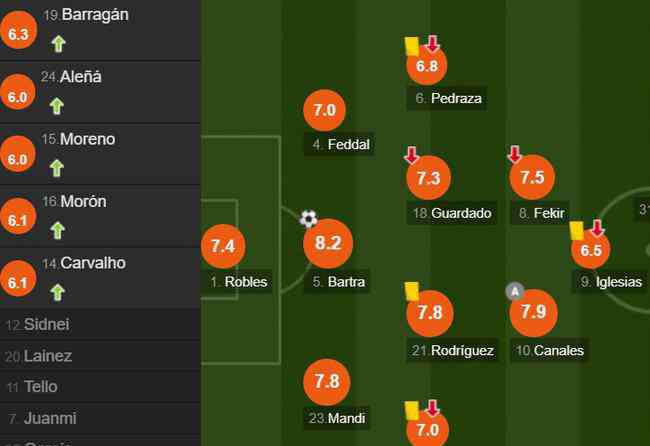Viewport: 650px width, 446px height.
Task: Click Pedraza's yellow card icon
Action: tap(412, 46)
